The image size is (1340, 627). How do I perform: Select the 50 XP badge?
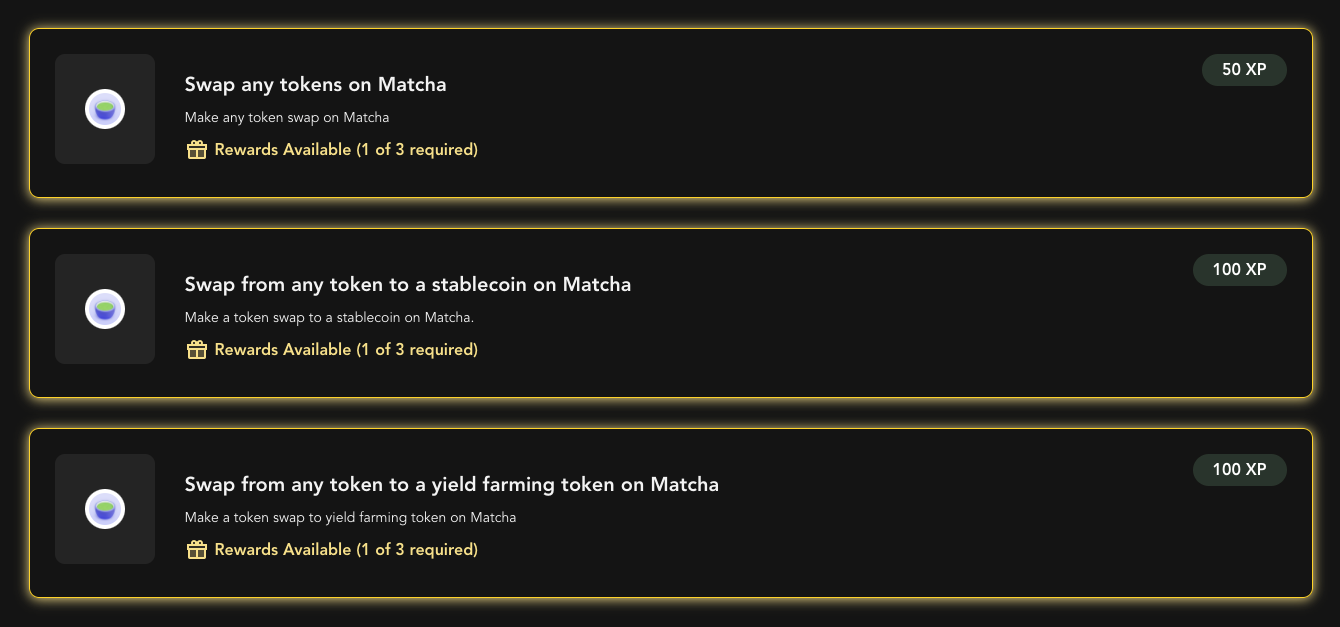1244,70
